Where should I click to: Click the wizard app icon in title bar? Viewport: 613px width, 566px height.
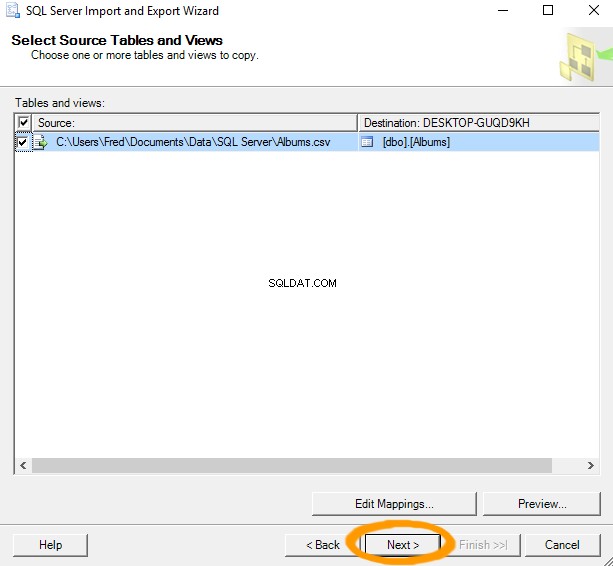[12, 11]
